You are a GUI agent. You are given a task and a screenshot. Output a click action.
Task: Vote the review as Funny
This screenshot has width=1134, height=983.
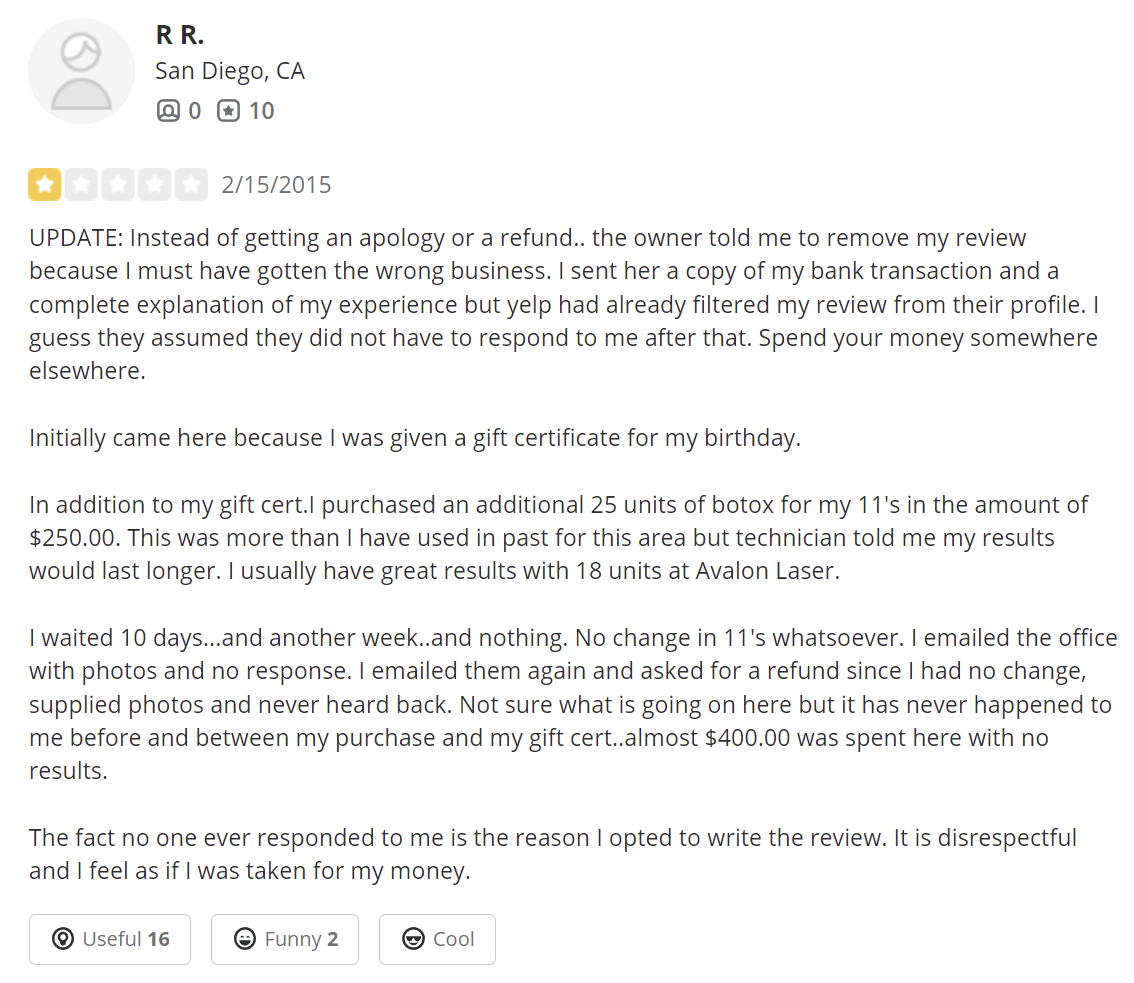click(285, 939)
